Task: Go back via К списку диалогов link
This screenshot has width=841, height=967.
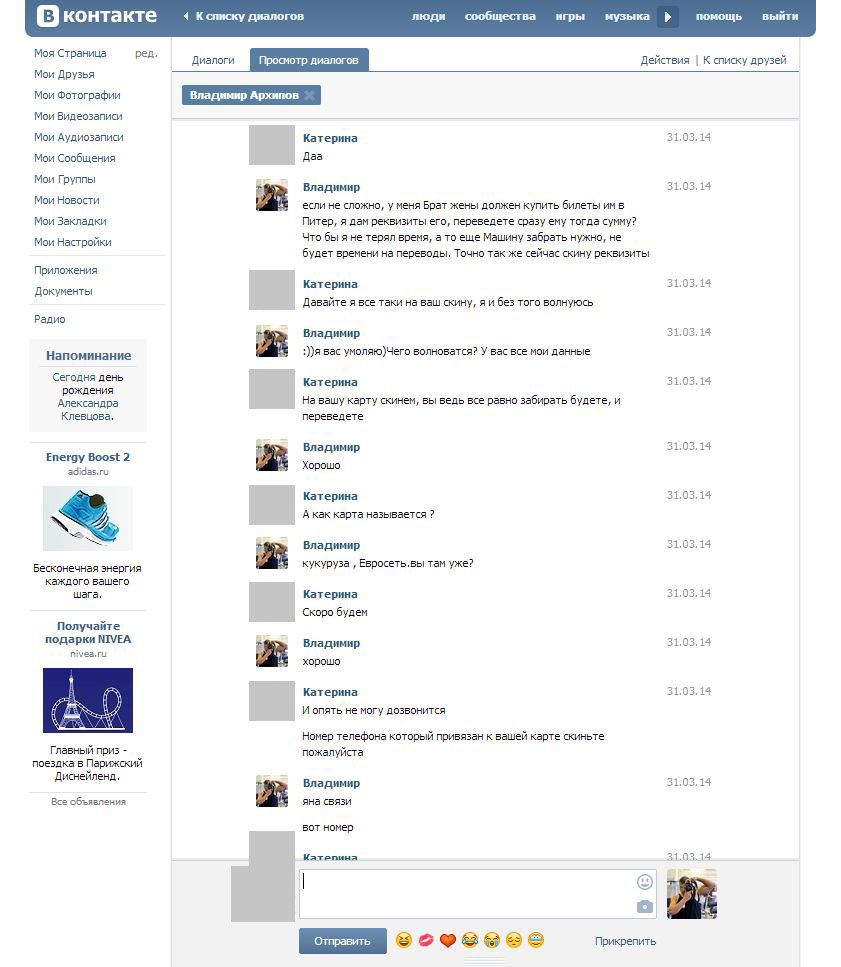Action: [249, 16]
